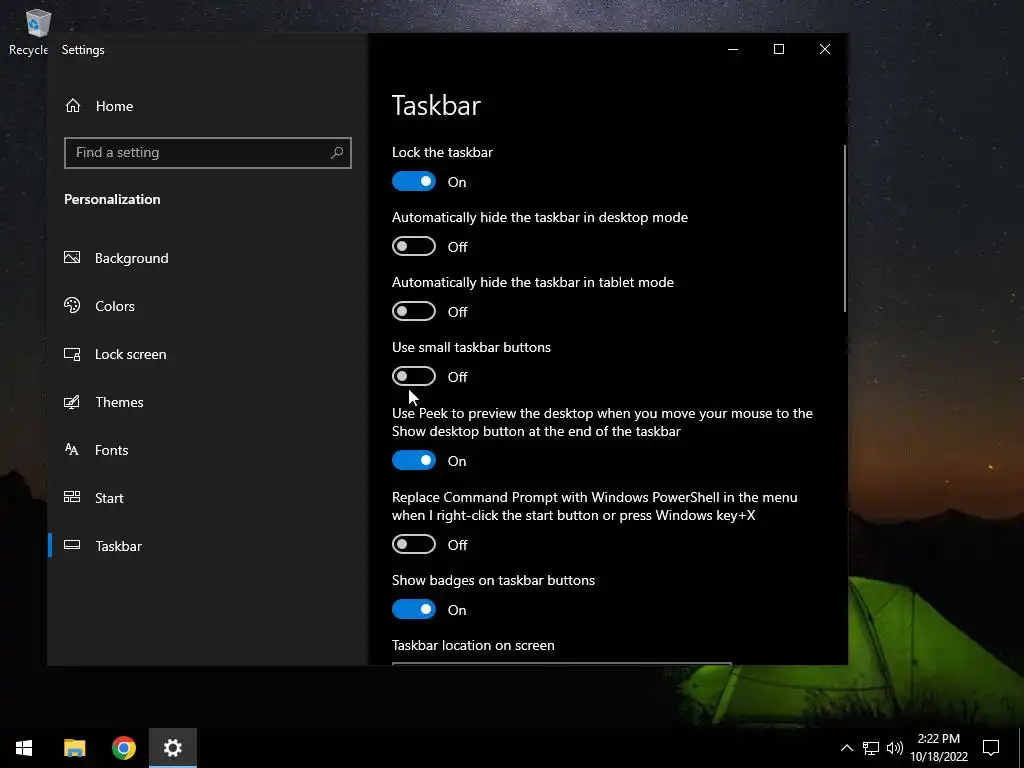Click the Taskbar icon in sidebar

tap(72, 545)
